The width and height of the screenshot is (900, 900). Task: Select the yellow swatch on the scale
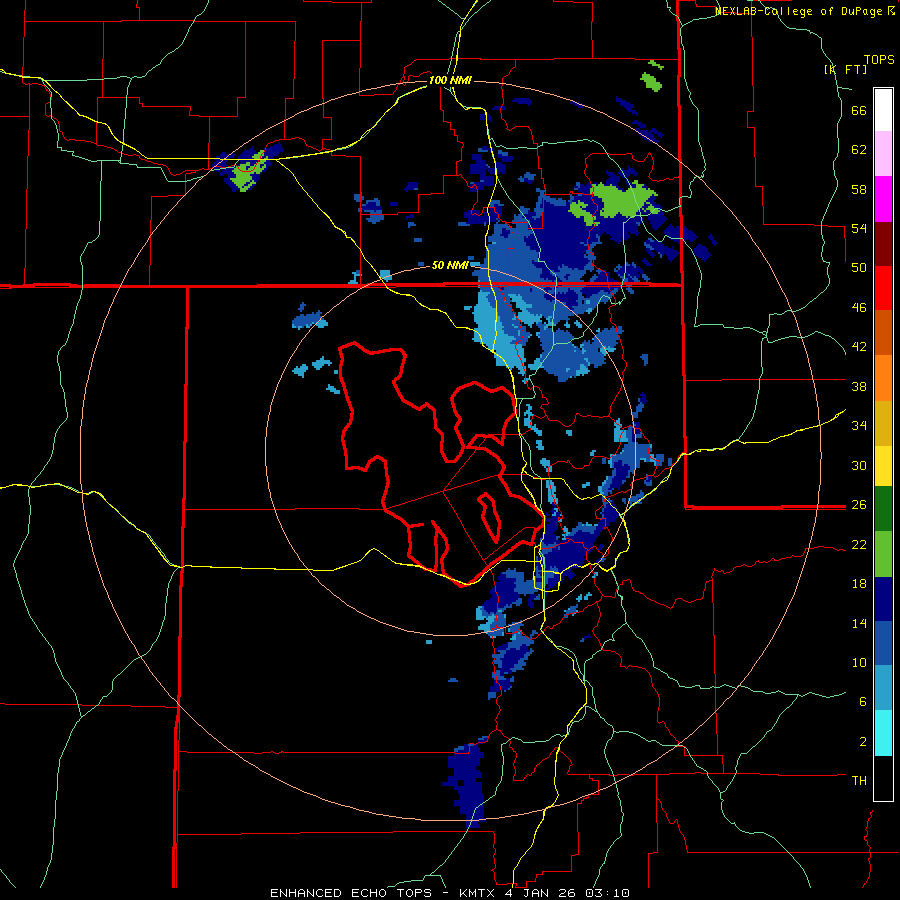pyautogui.click(x=883, y=466)
